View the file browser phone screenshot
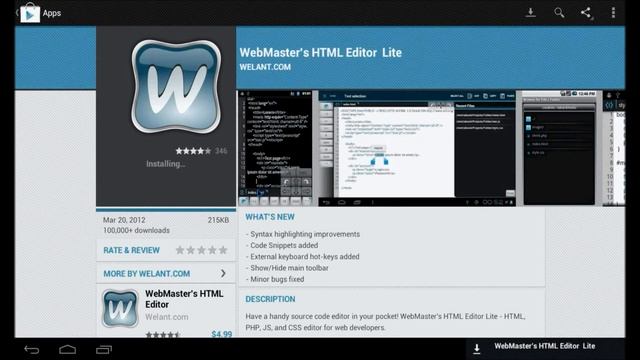Image resolution: width=640 pixels, height=360 pixels. coord(559,148)
